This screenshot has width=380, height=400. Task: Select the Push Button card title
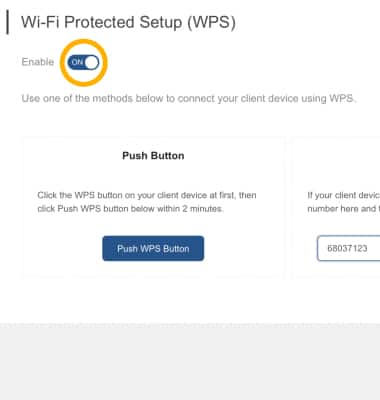[x=153, y=156]
